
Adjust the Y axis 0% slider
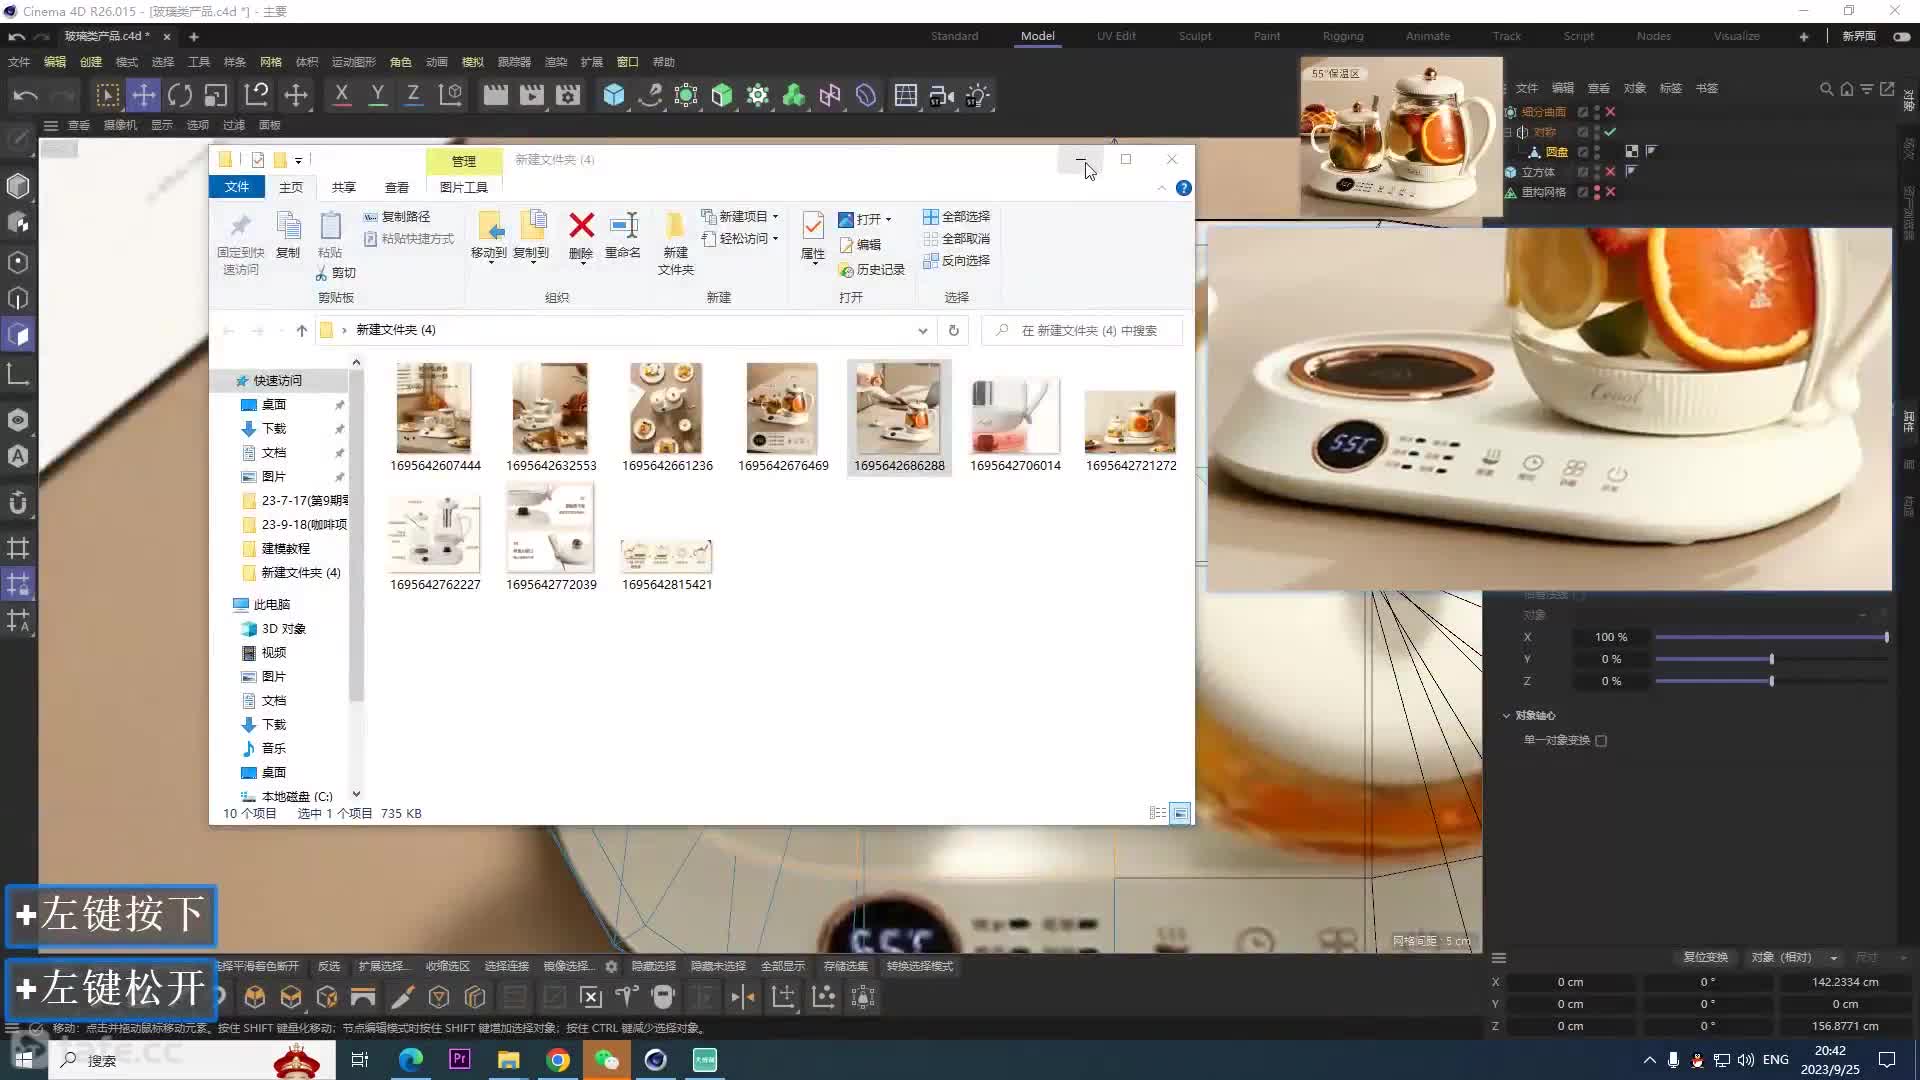pyautogui.click(x=1771, y=659)
